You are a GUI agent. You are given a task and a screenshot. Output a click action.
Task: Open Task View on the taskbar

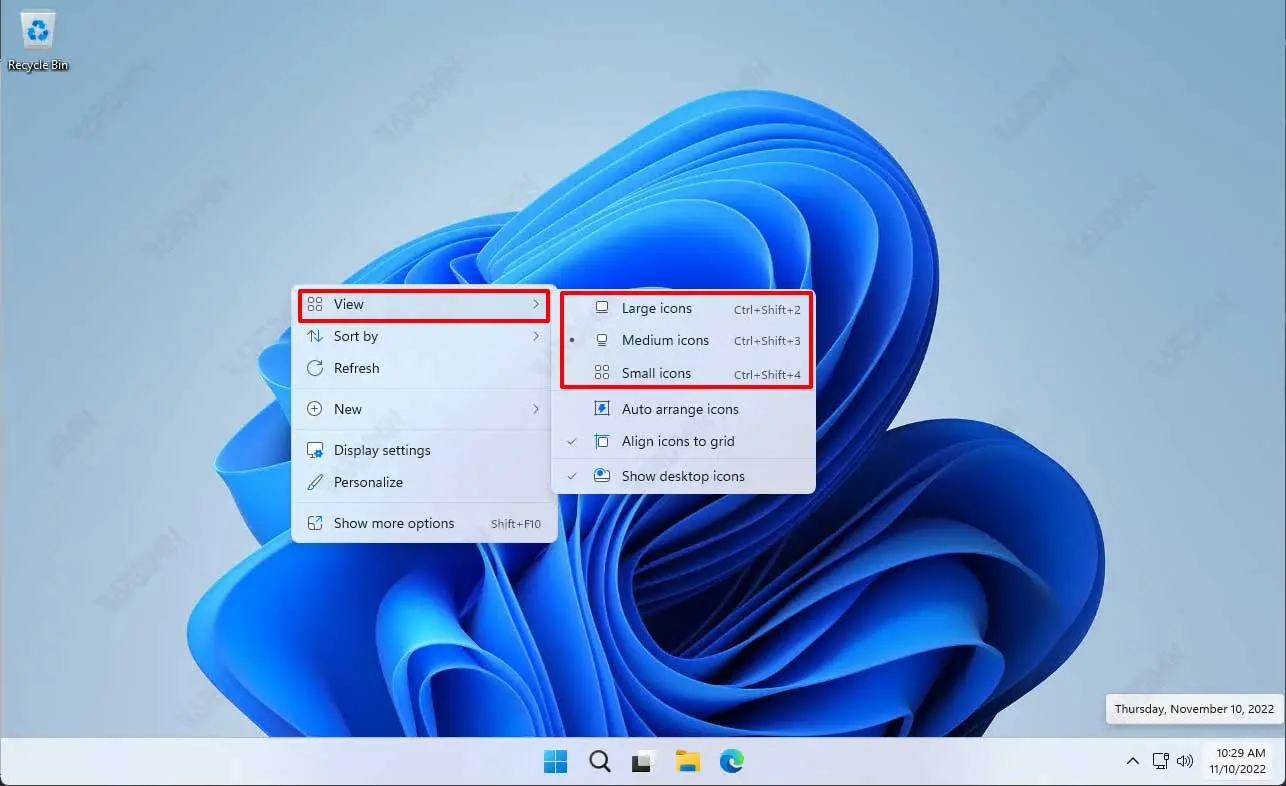(x=643, y=762)
